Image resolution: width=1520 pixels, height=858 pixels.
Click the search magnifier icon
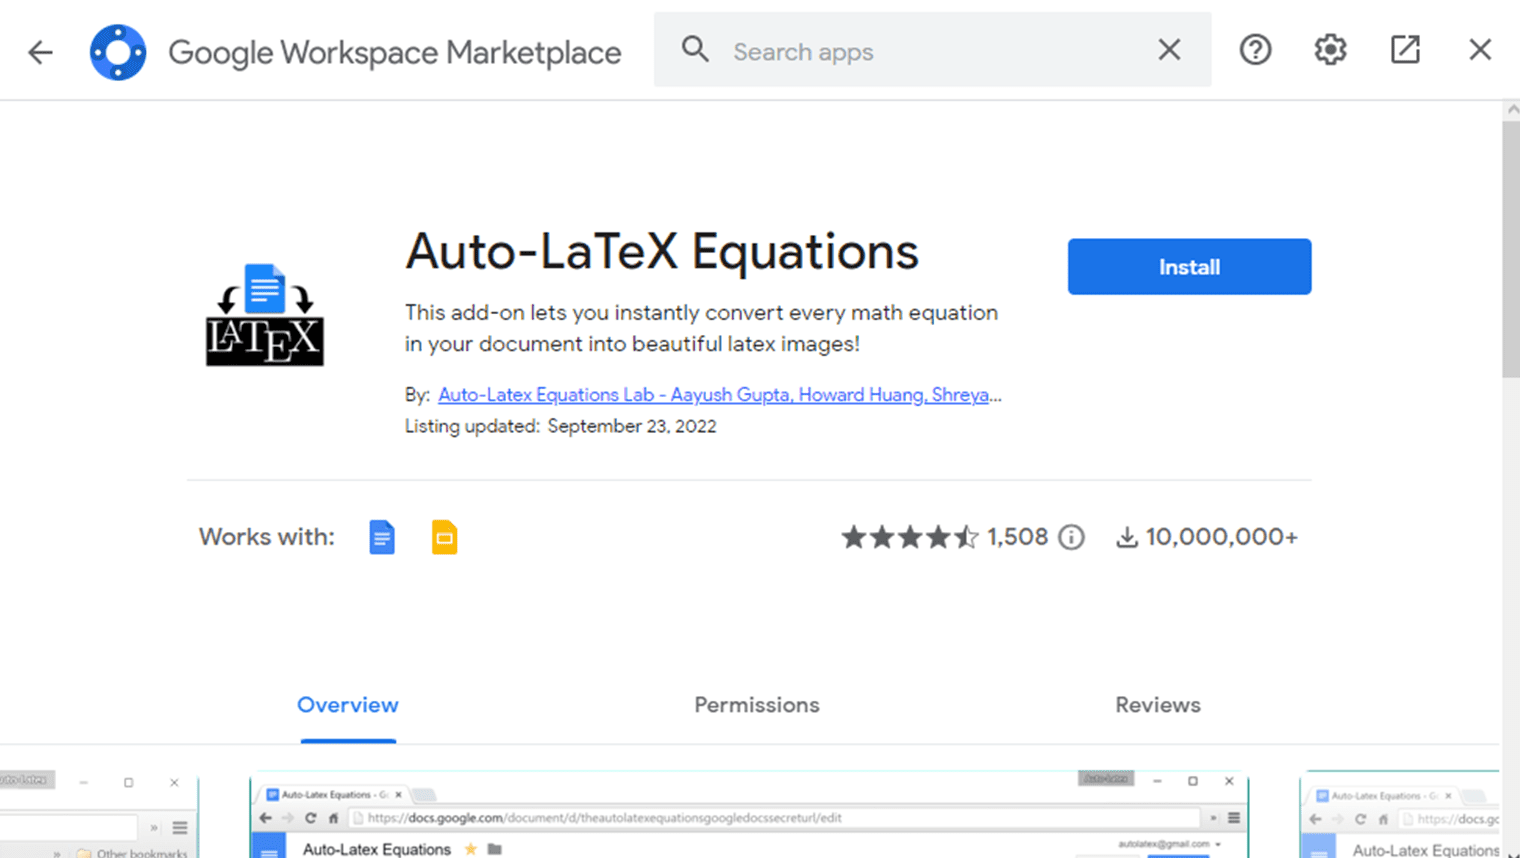[x=695, y=49]
